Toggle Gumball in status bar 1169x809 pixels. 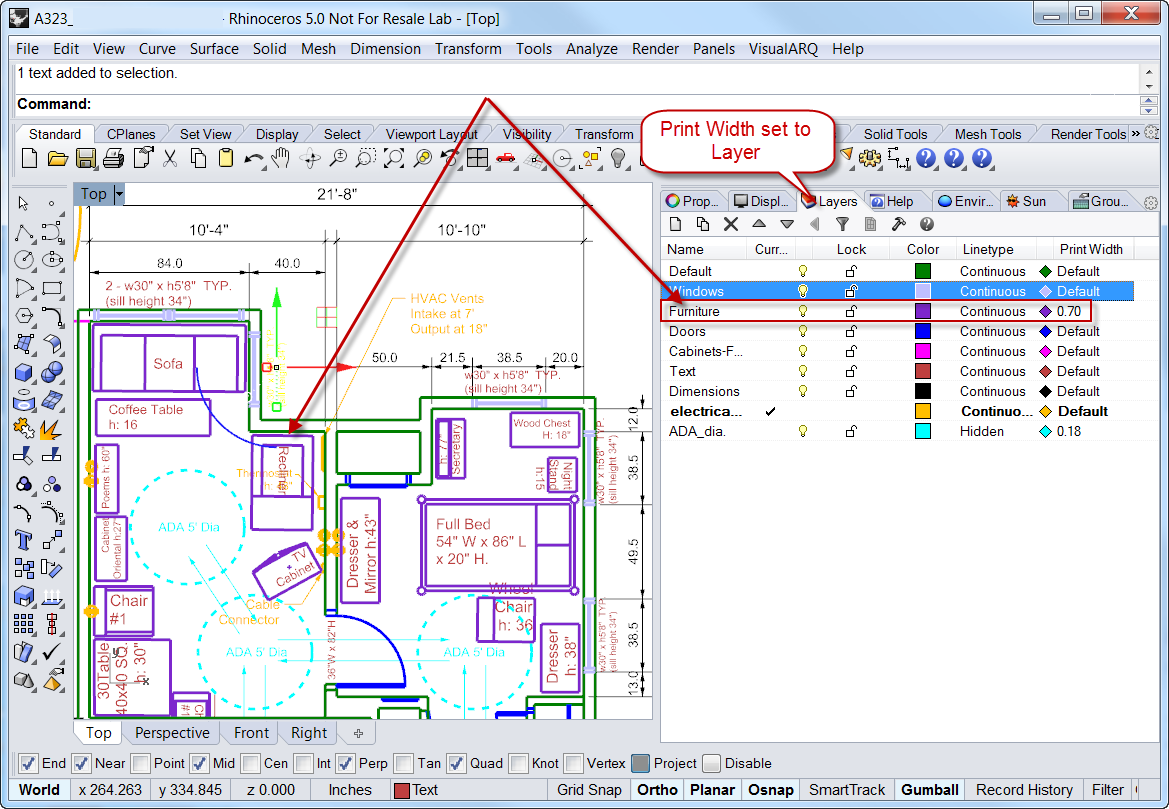[930, 790]
